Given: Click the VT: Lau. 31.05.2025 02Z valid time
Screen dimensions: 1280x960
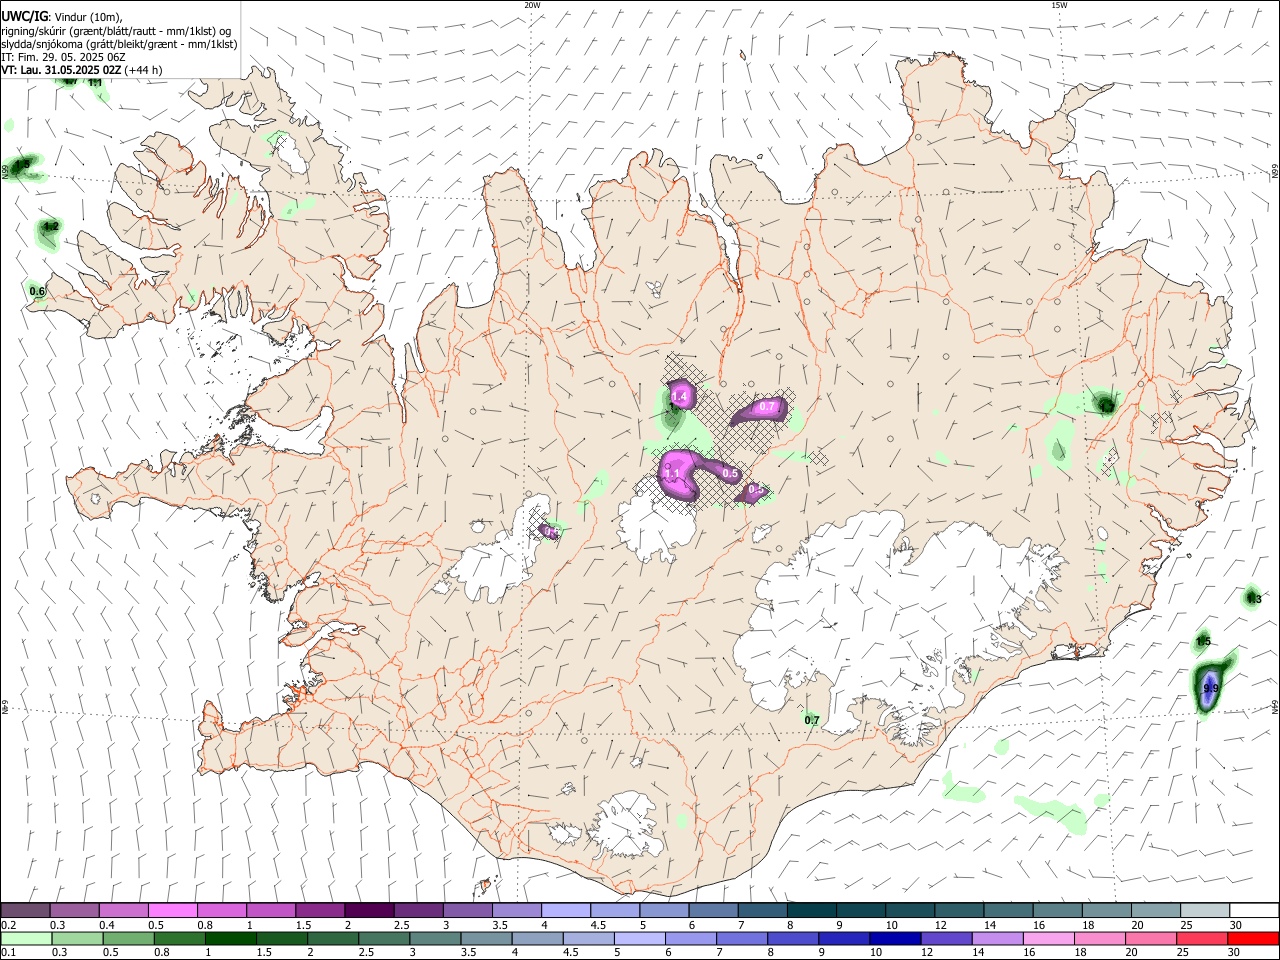Looking at the screenshot, I should (62, 70).
